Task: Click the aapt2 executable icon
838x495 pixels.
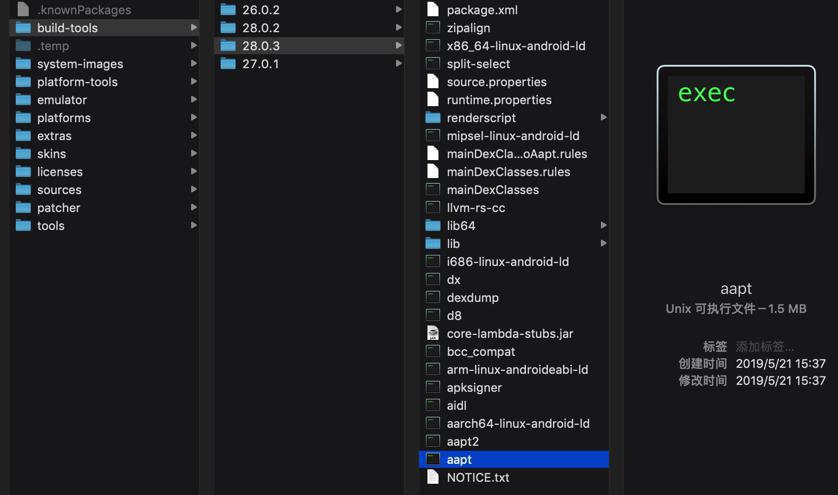Action: [x=433, y=442]
